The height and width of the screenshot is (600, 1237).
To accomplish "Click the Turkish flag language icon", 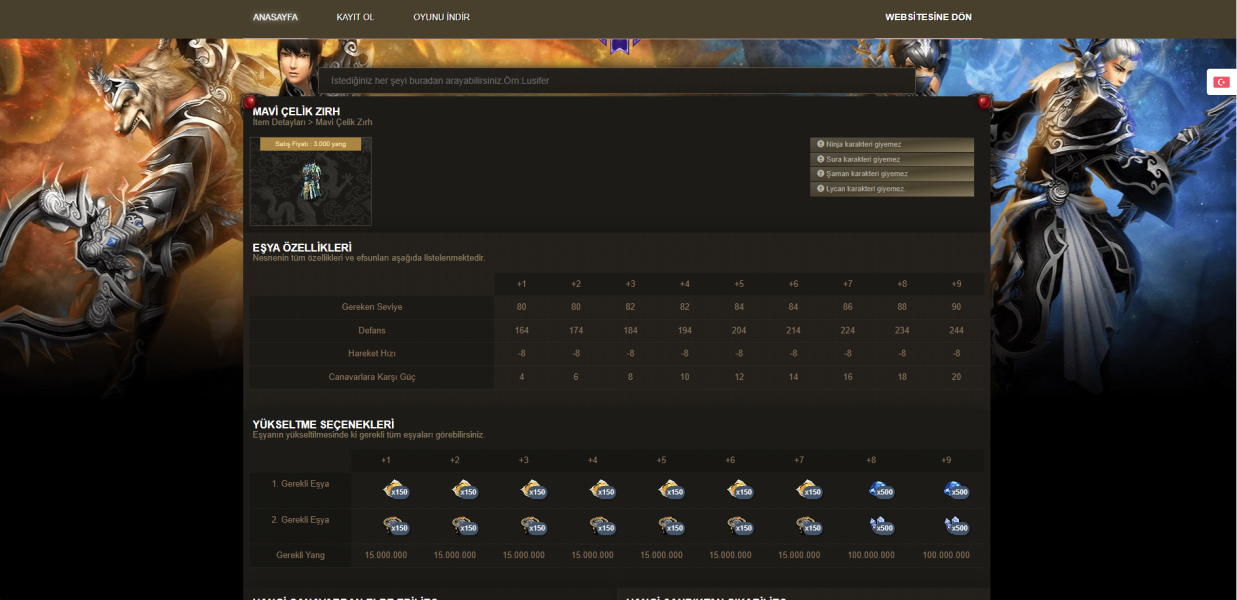I will click(1221, 82).
